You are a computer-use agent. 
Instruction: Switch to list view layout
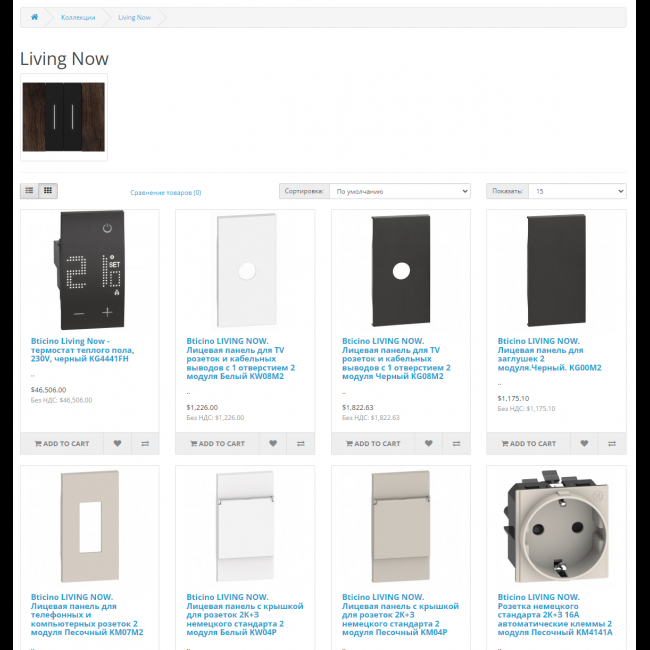pos(29,191)
